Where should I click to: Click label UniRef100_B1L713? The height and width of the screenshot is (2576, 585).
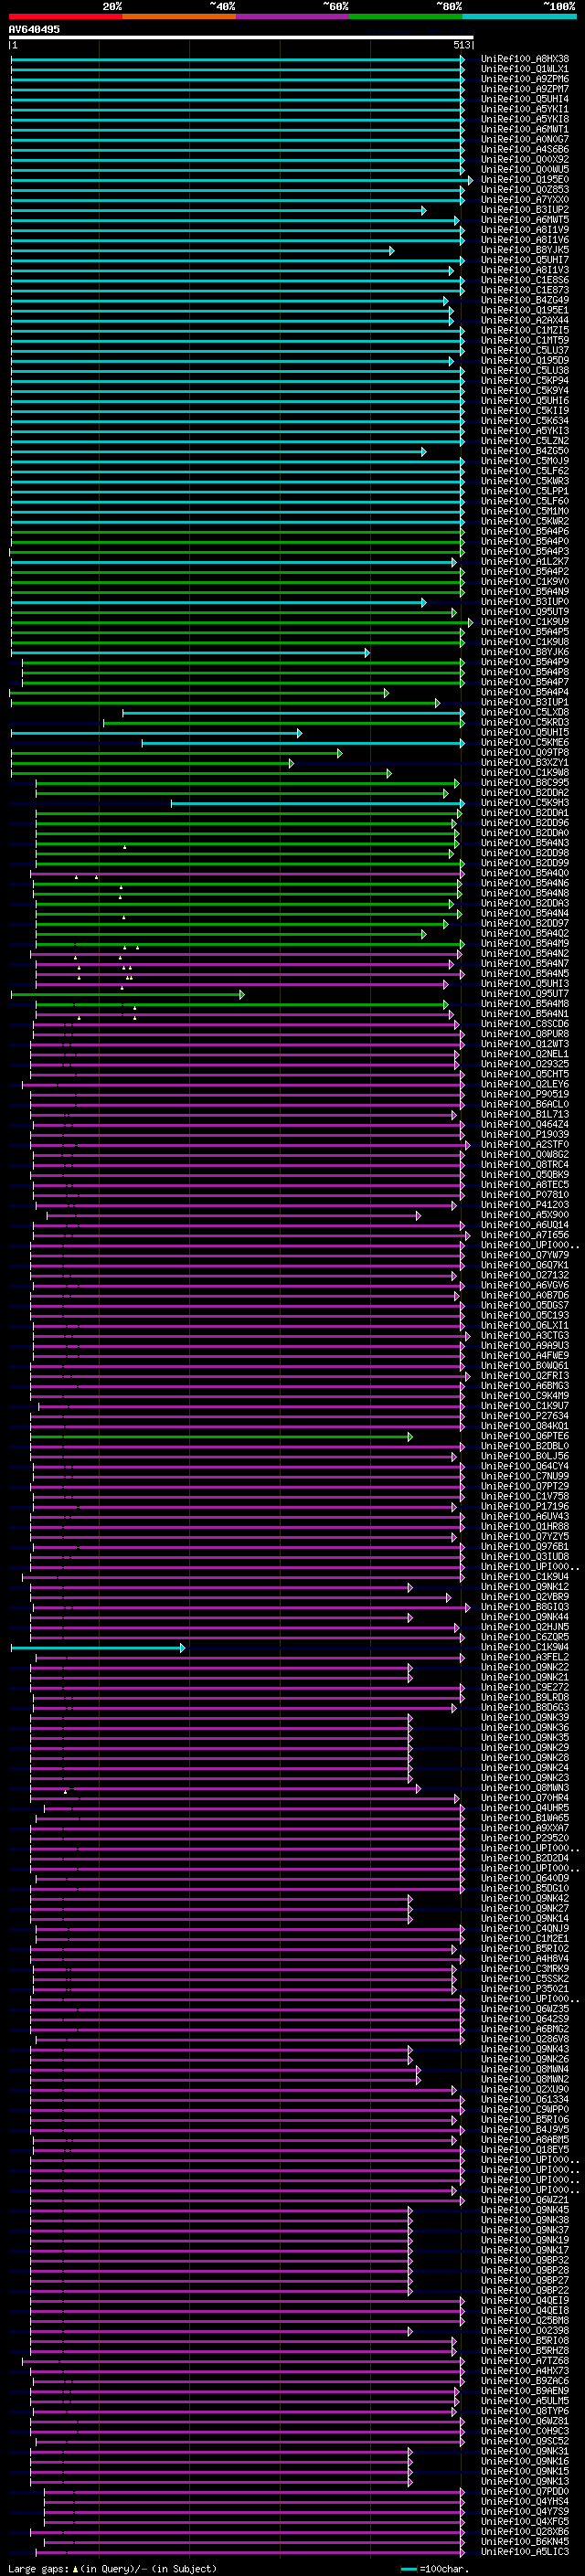525,1114
